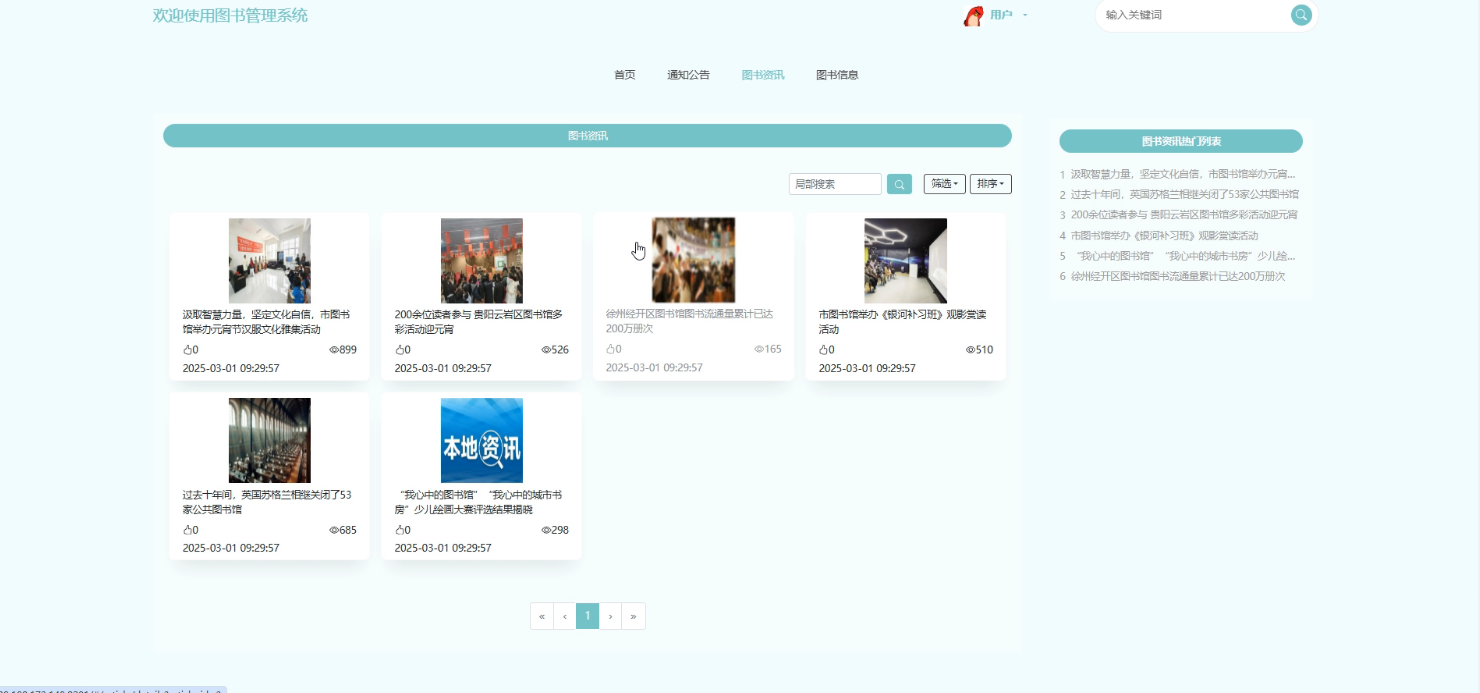The image size is (1480, 693).
Task: Open card title 徐州经开区图书馆图书流通量累计已达200万册次
Action: 689,321
